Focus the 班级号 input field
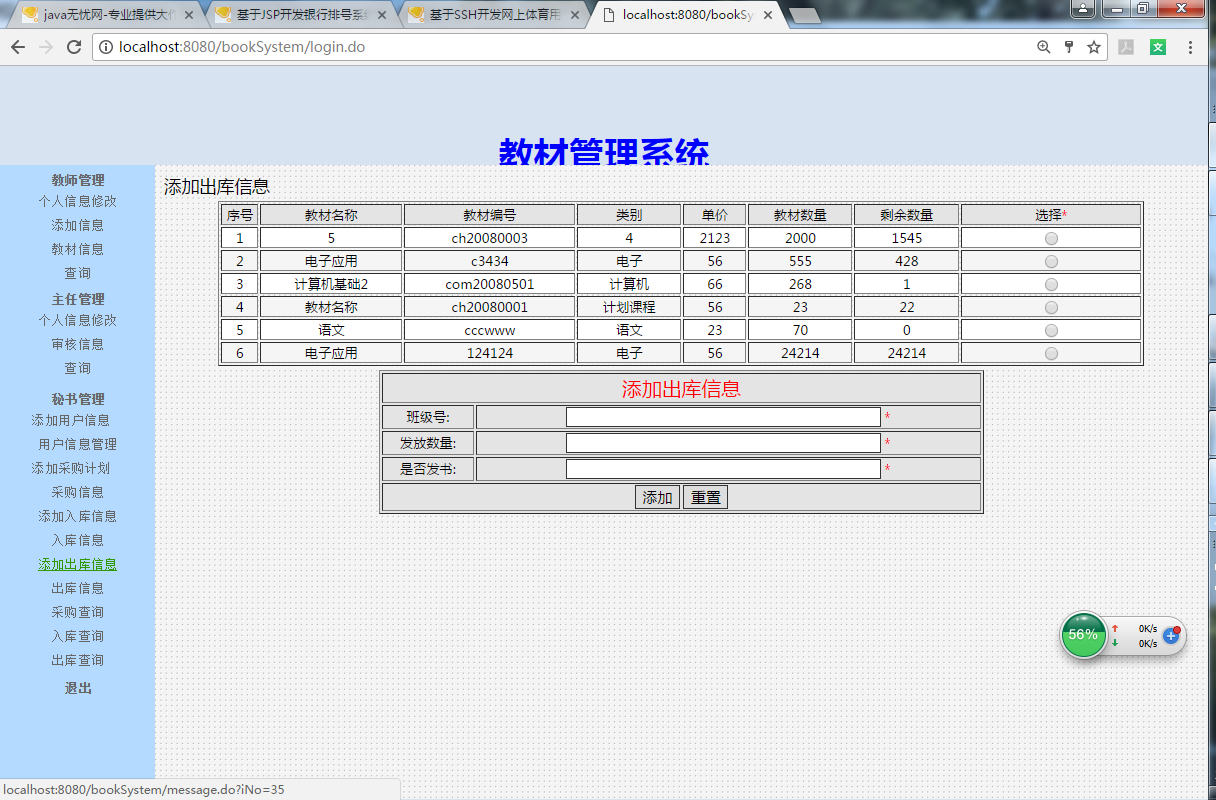This screenshot has width=1216, height=800. click(x=723, y=417)
